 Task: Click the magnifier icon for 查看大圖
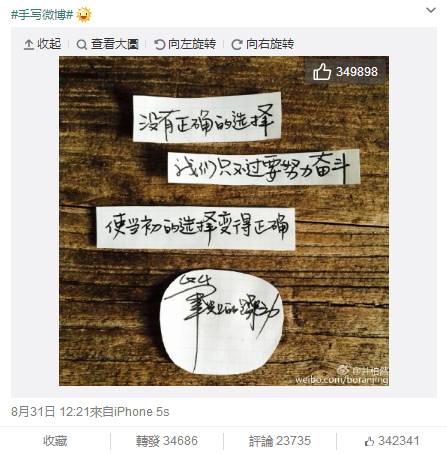click(82, 44)
